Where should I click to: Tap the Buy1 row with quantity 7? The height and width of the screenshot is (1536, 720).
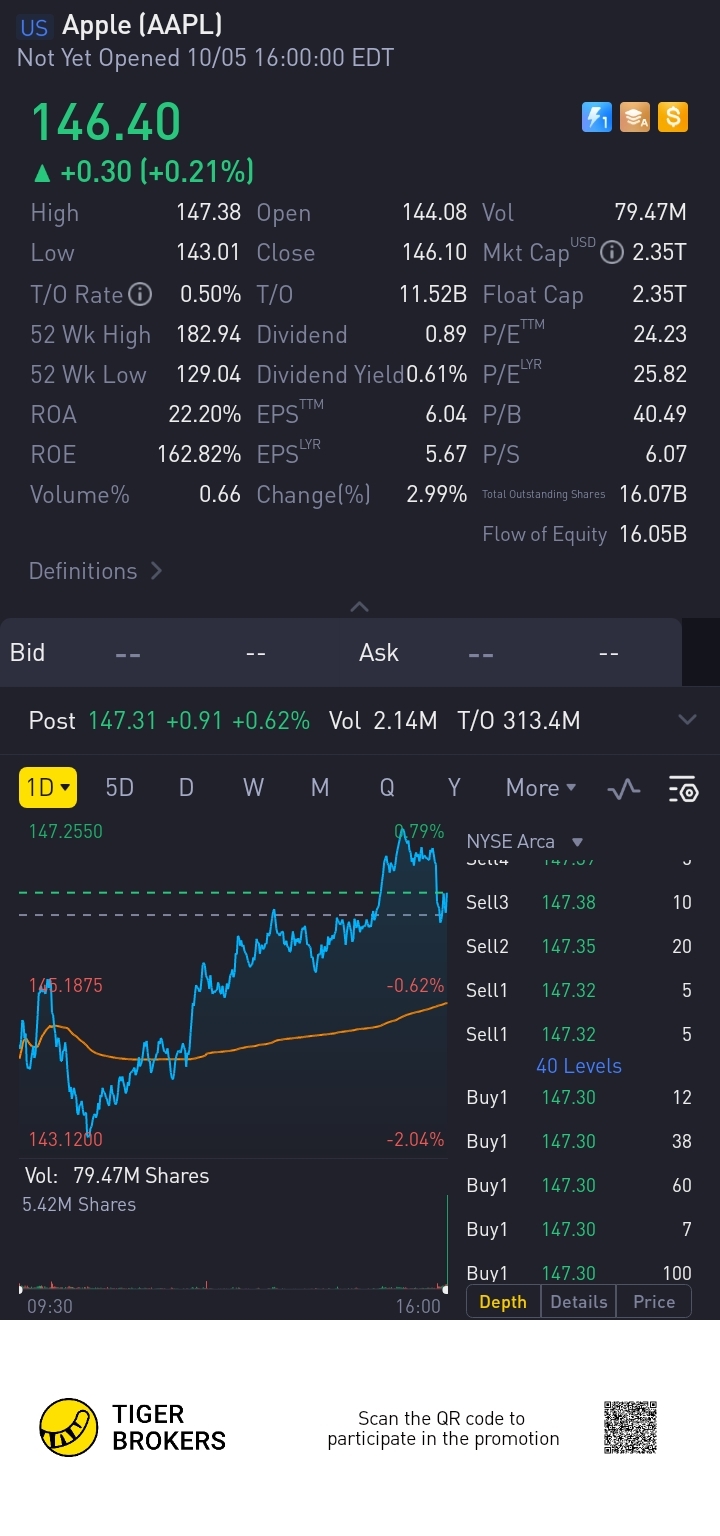click(x=579, y=1229)
